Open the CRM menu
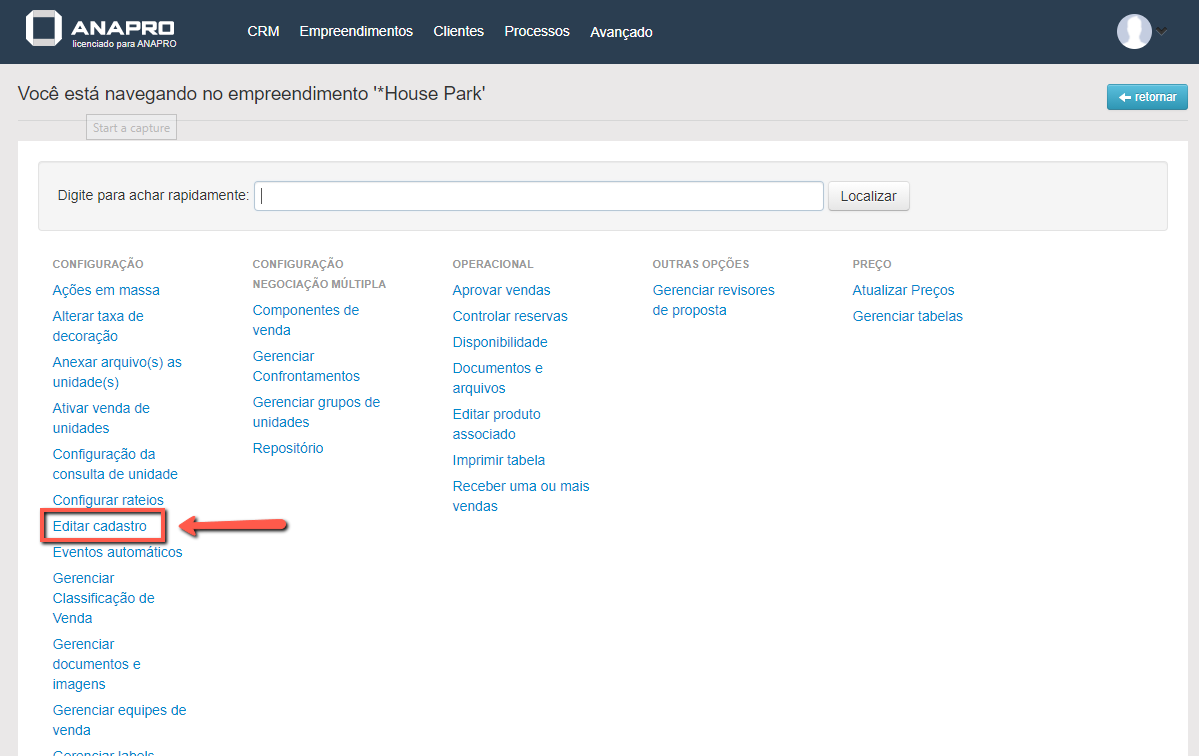Screen dimensions: 1199x756 coord(263,31)
